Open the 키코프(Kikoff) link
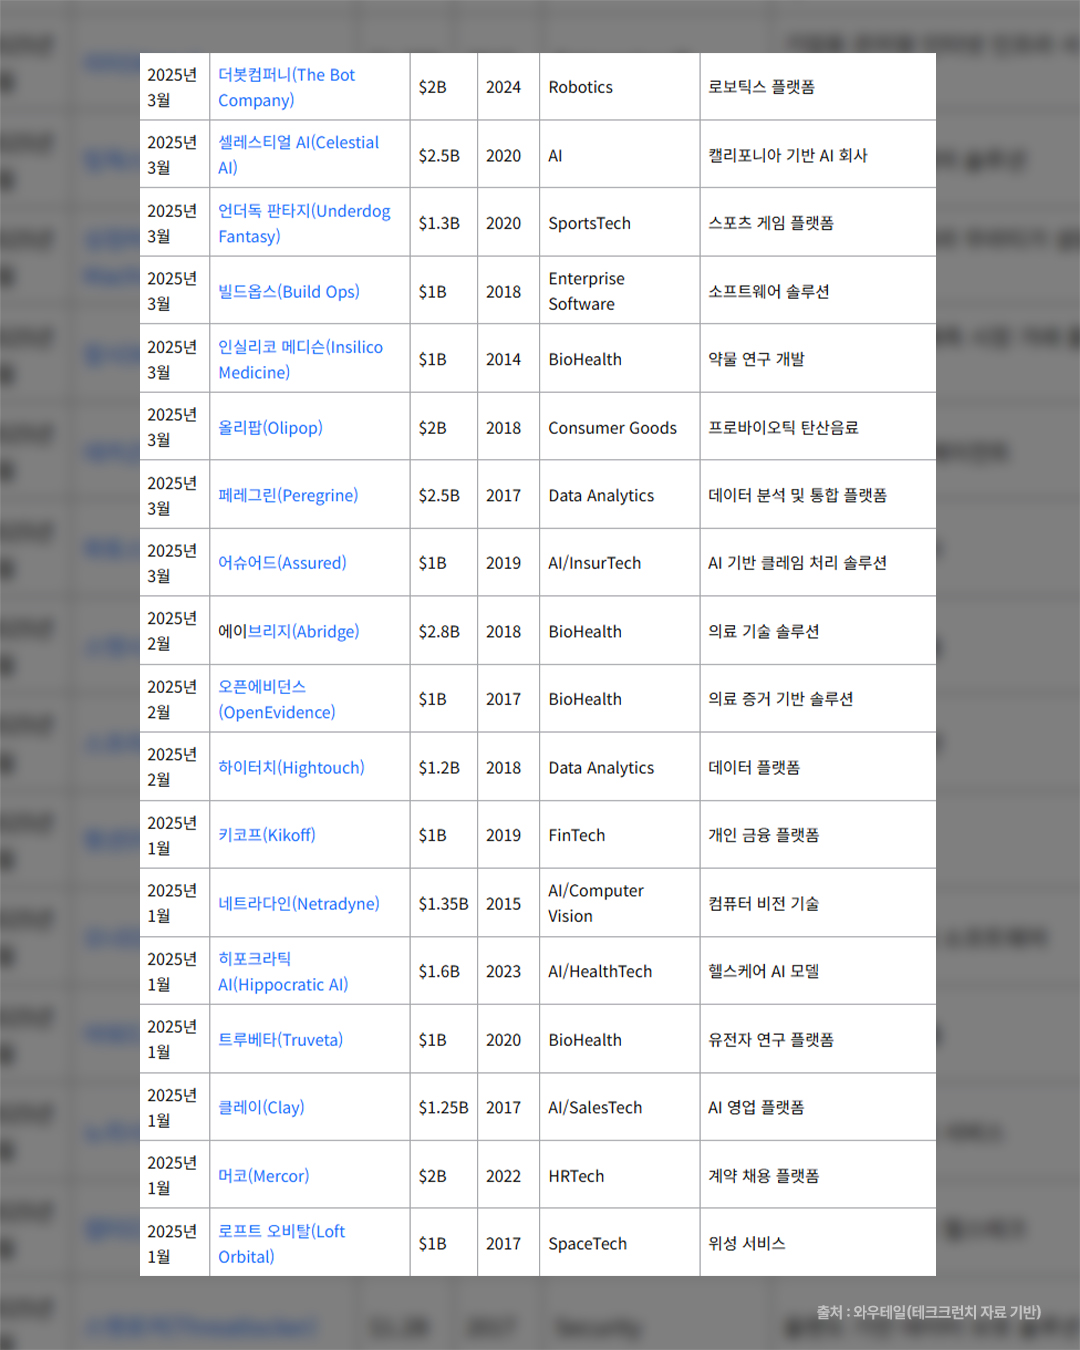1080x1350 pixels. pyautogui.click(x=267, y=836)
